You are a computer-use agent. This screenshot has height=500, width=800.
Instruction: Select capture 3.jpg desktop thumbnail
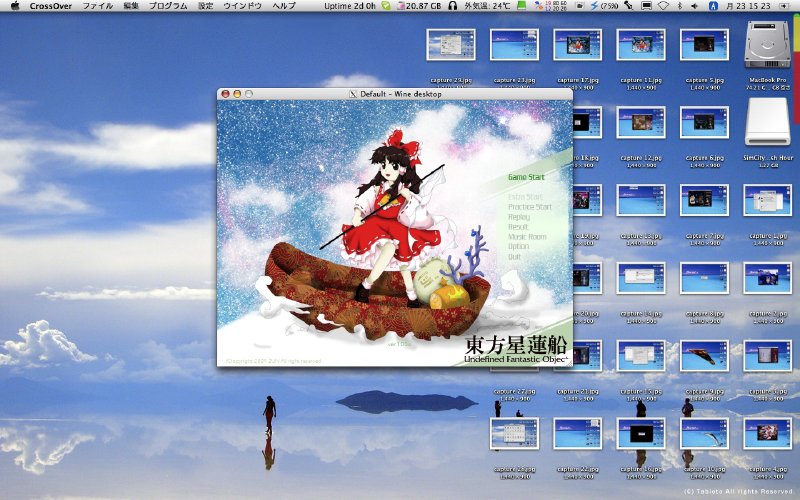click(767, 356)
